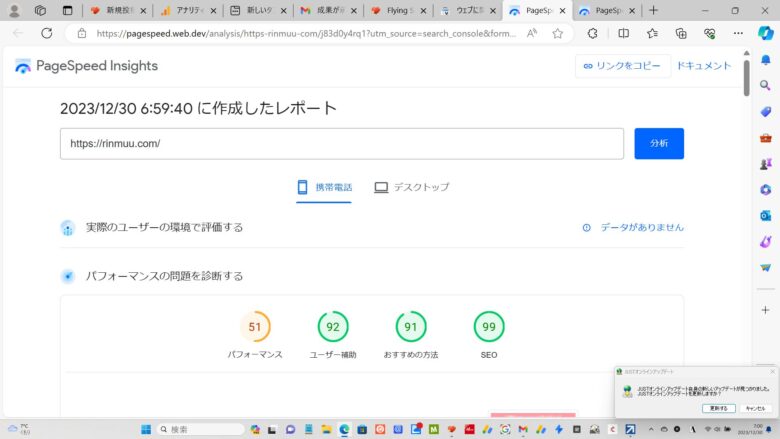The height and width of the screenshot is (439, 780).
Task: Open the Windows Start menu
Action: point(145,429)
